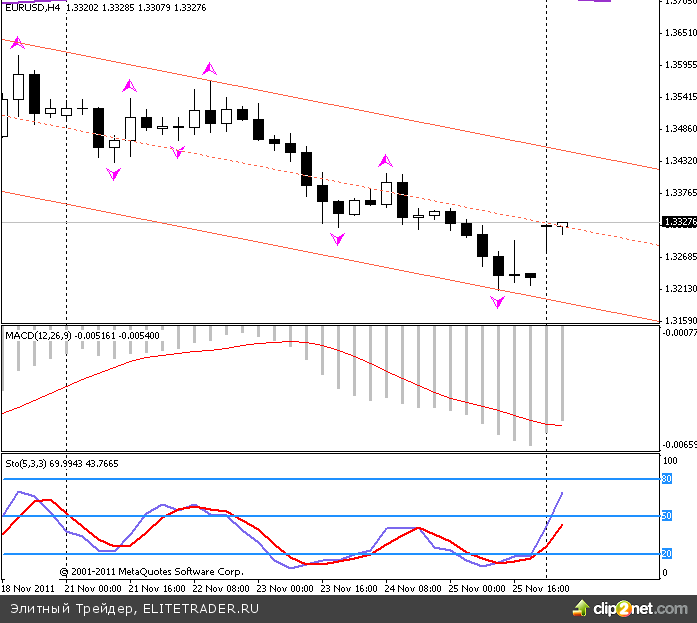Click the down fractal arrow near 21 Nov 16:00

[x=178, y=152]
